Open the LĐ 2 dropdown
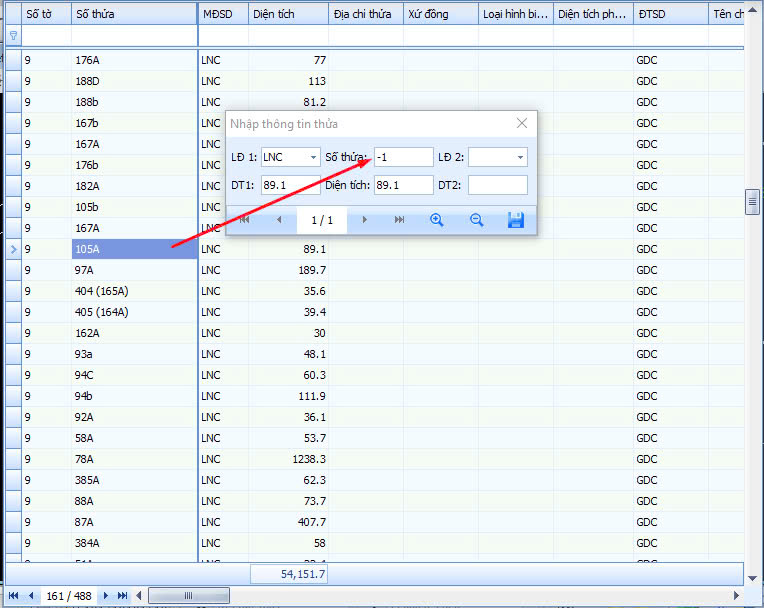This screenshot has height=608, width=764. coord(520,157)
